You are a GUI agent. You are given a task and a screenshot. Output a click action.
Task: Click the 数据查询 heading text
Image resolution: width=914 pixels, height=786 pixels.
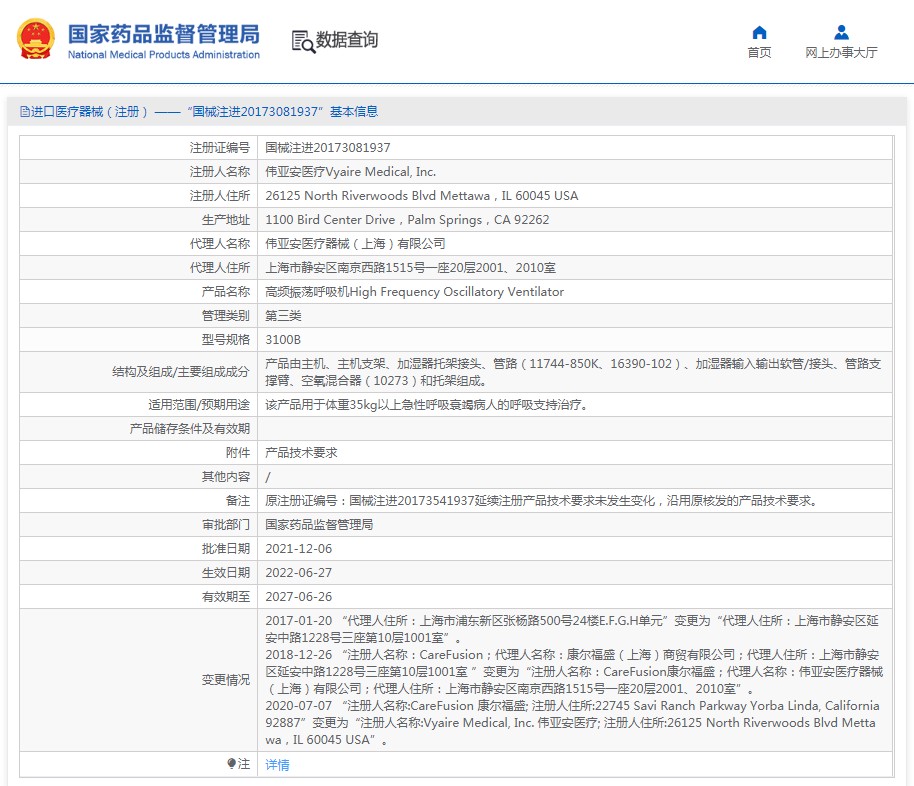point(347,41)
